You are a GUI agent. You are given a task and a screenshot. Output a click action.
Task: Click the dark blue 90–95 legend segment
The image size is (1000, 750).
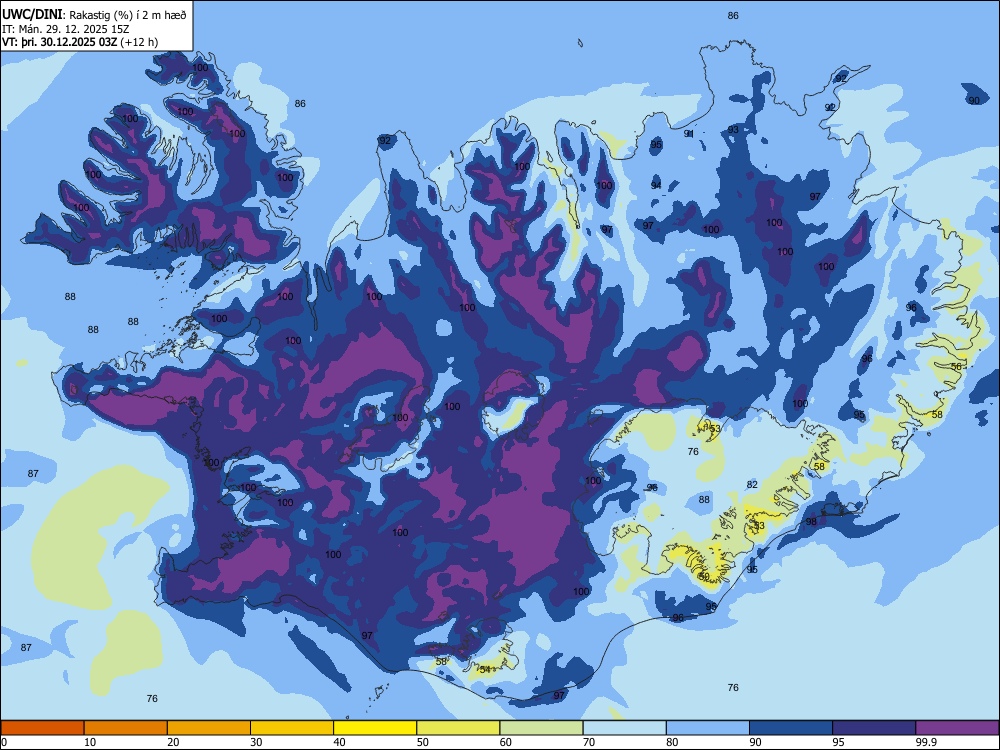(791, 728)
